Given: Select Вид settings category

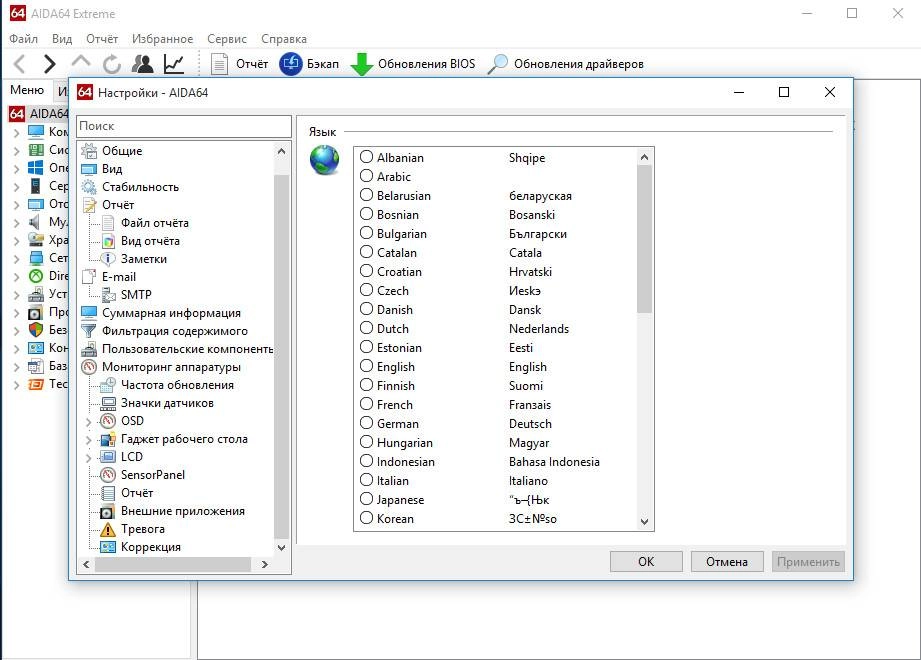Looking at the screenshot, I should [112, 169].
